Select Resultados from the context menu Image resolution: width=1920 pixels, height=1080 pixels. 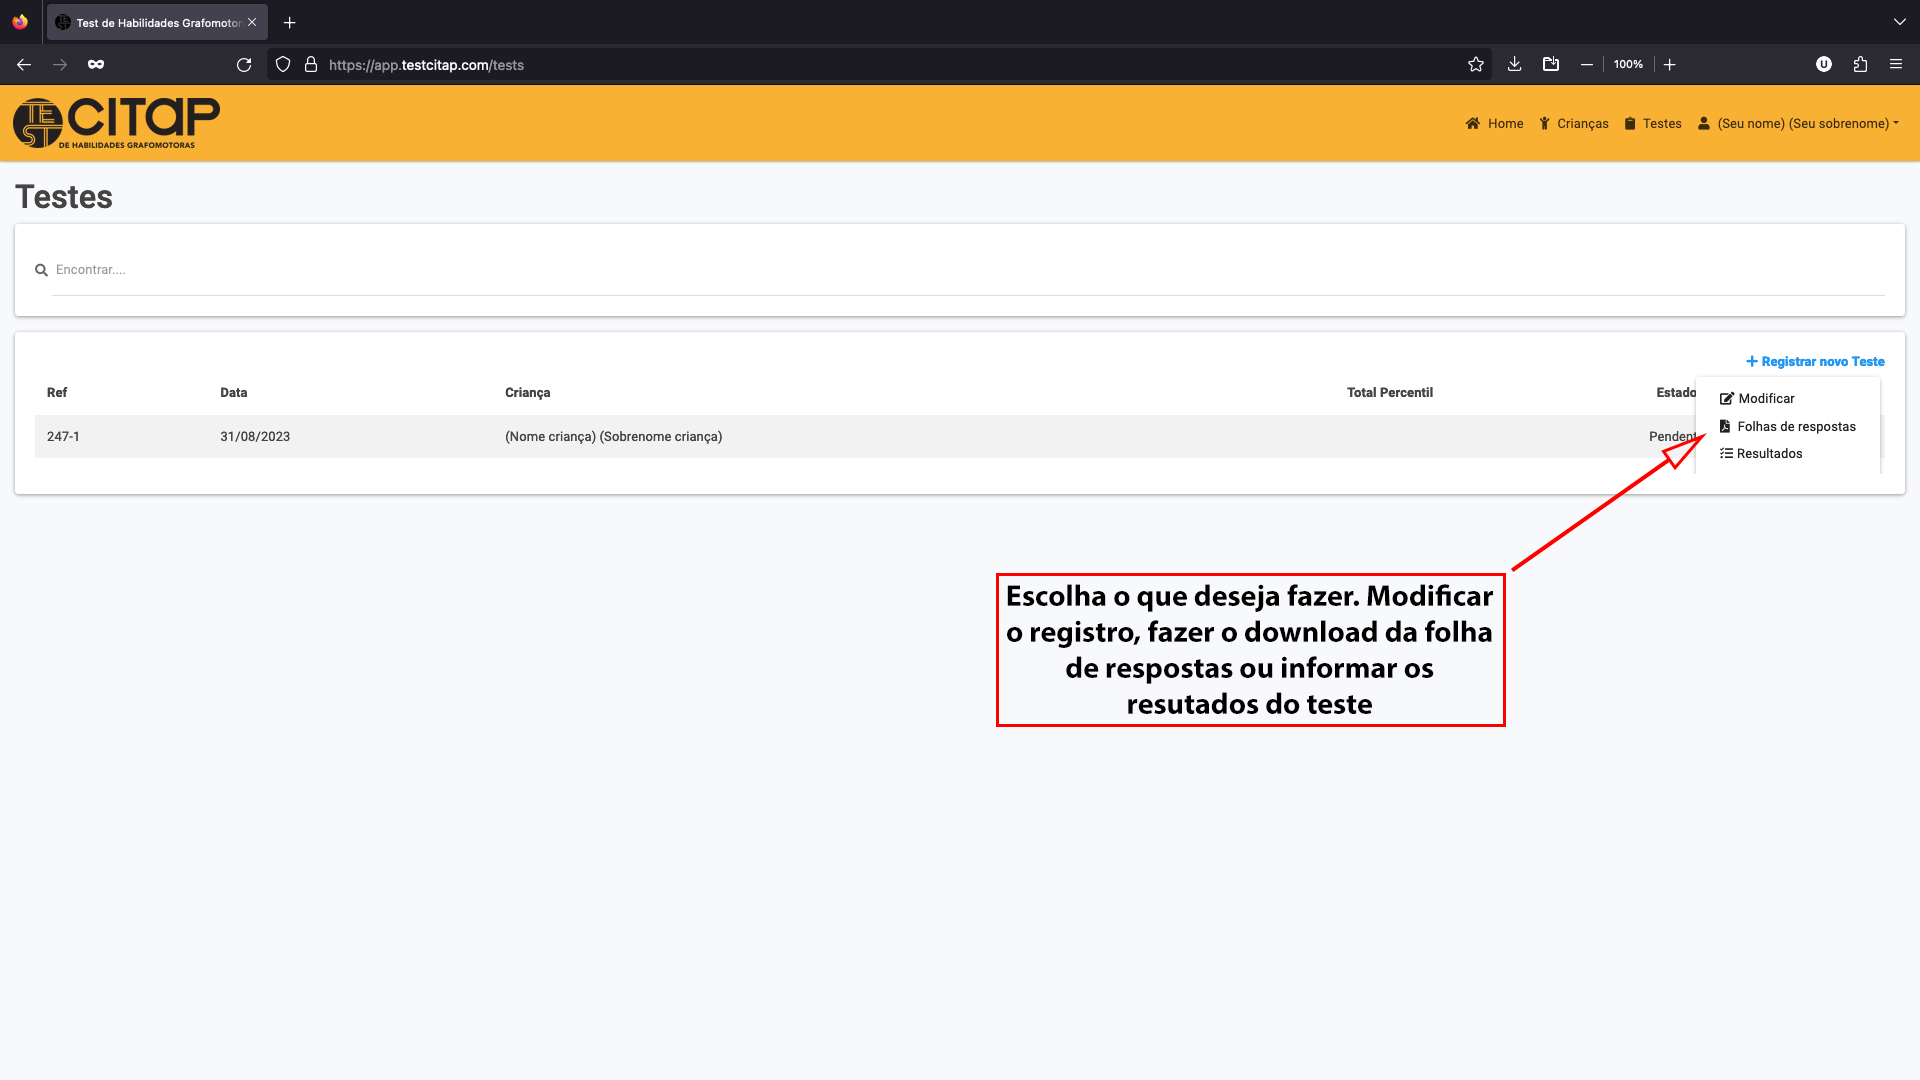[x=1768, y=454]
